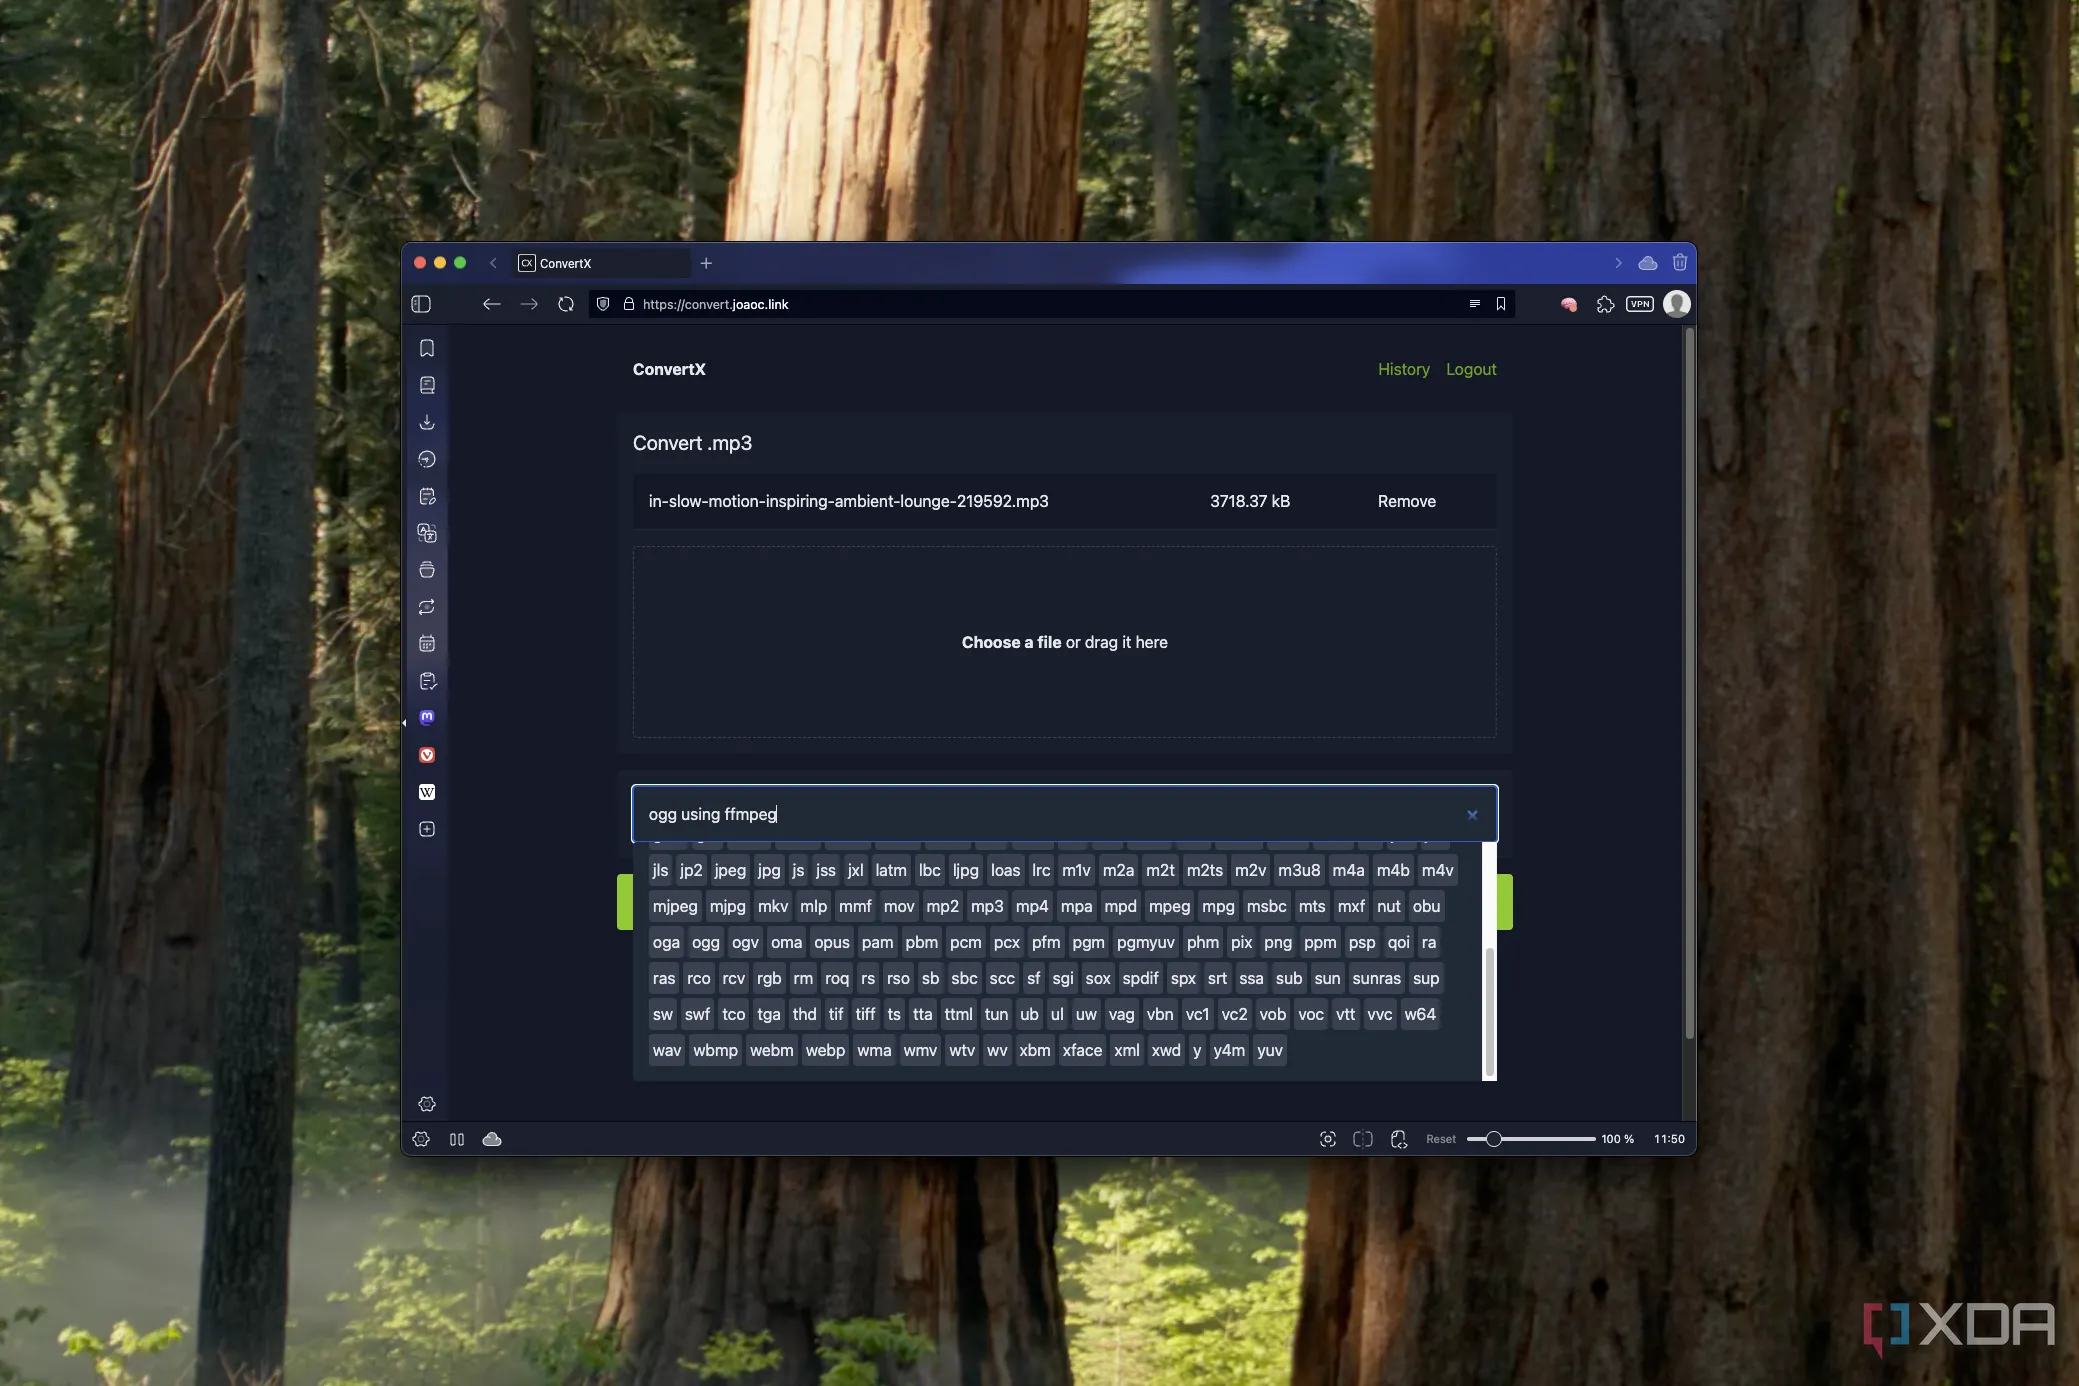Open the clock at 11:50

[1669, 1139]
